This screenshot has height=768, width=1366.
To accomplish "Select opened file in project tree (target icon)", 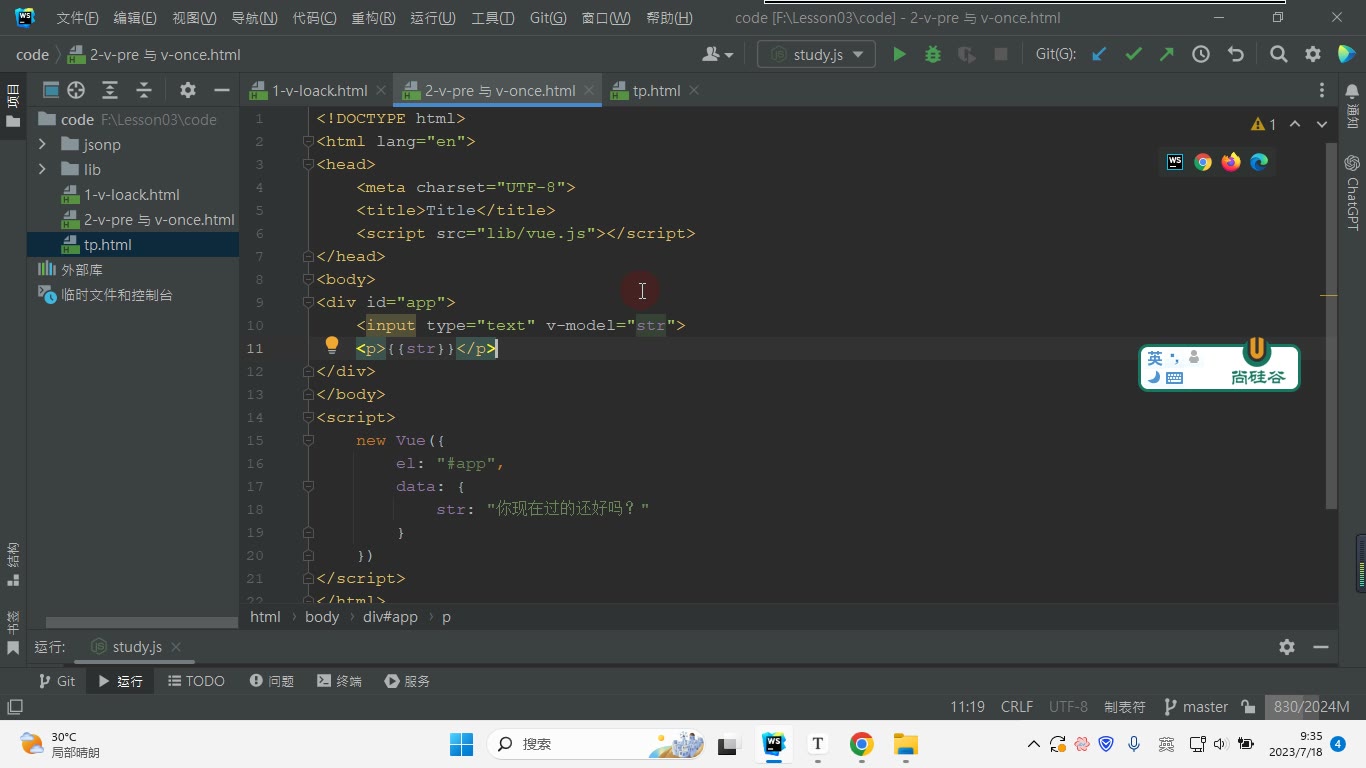I will [76, 90].
